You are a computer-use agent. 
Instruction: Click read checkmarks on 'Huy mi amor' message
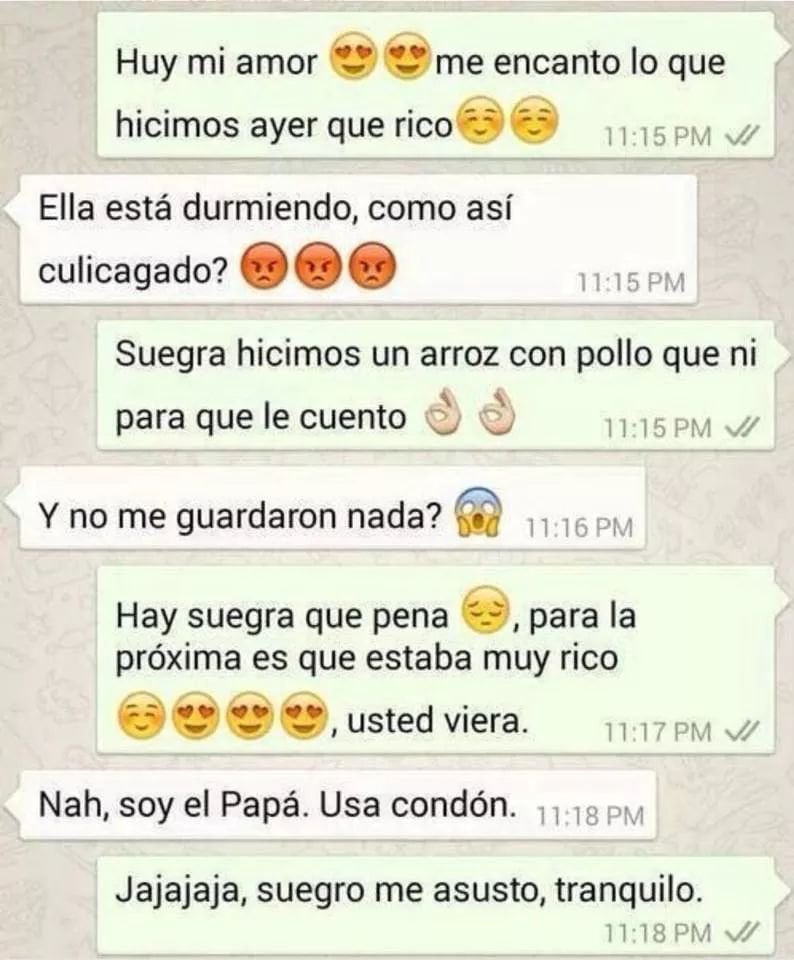tap(743, 133)
